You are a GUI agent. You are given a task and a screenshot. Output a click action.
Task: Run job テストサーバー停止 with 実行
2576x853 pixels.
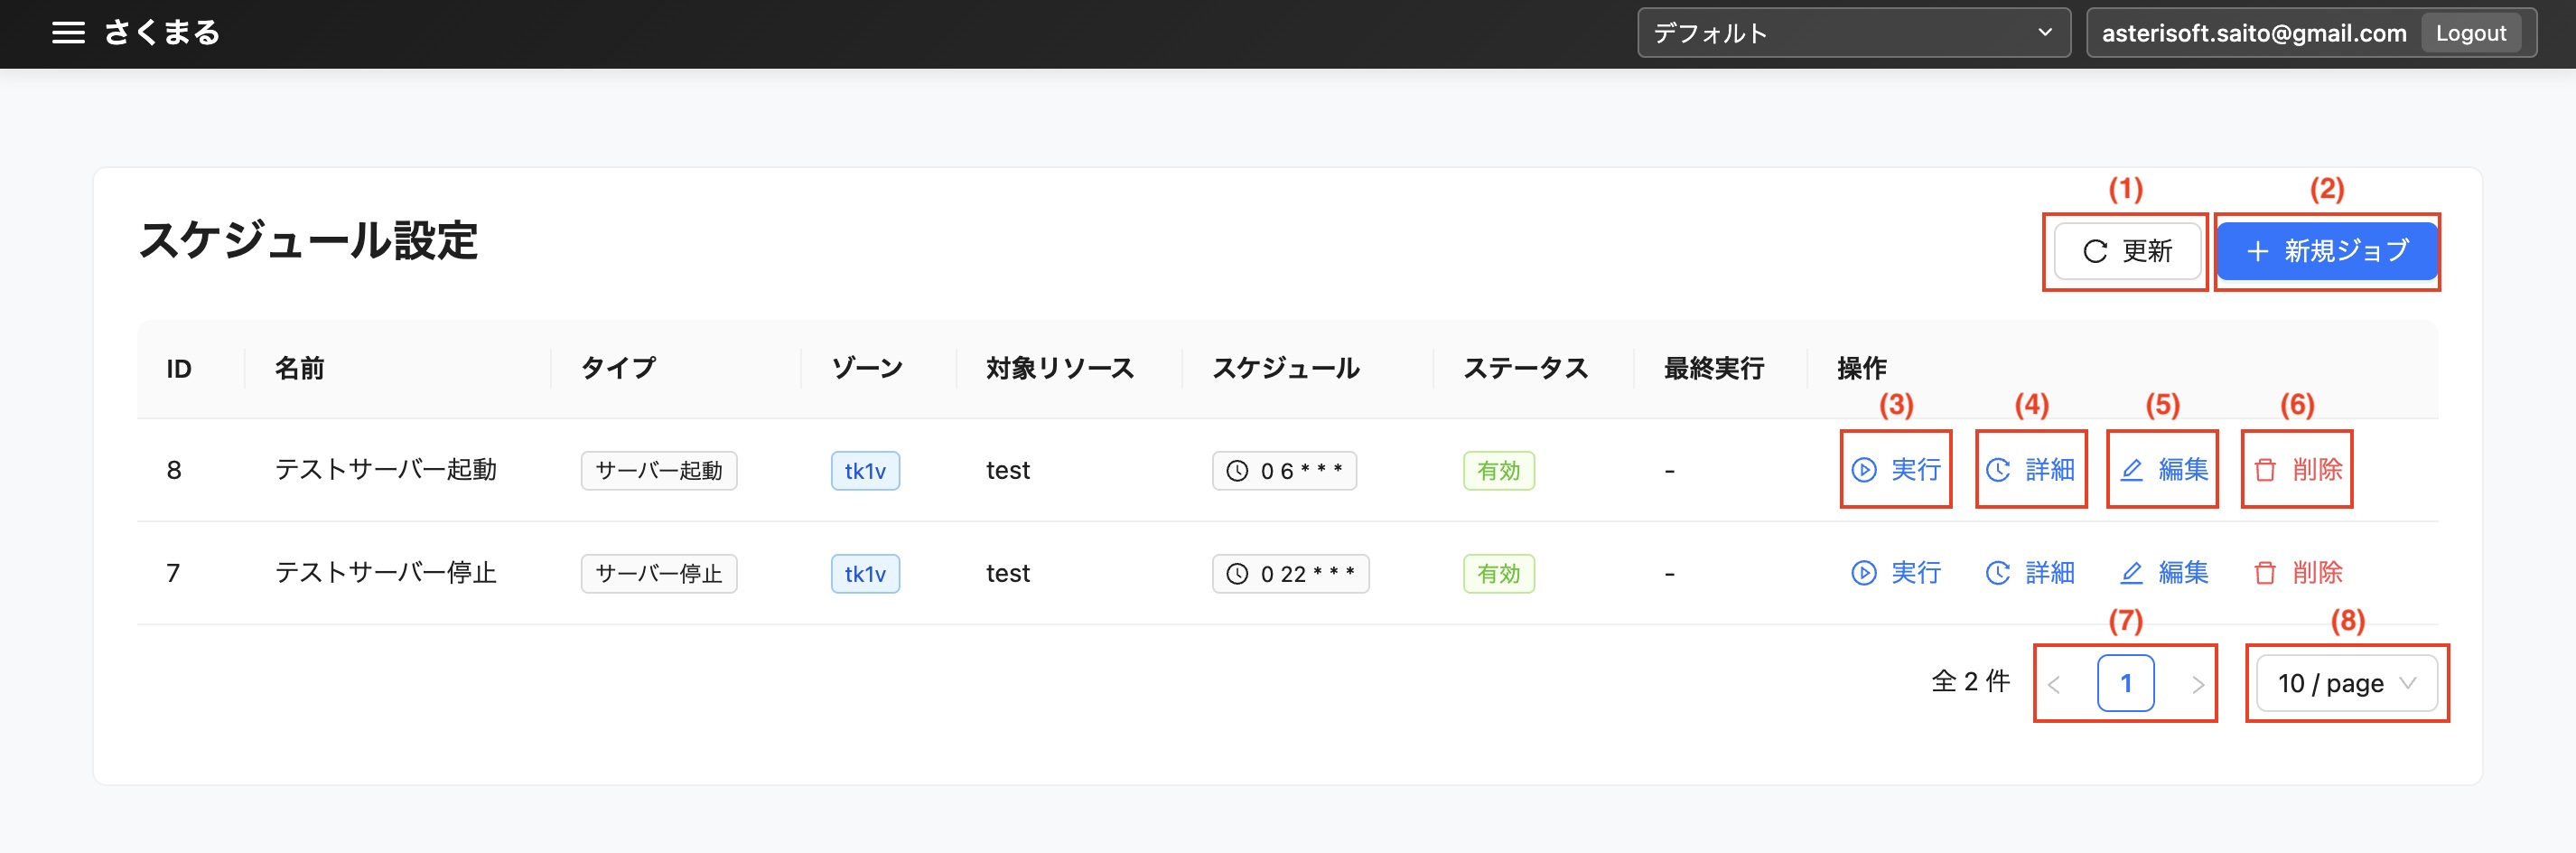1896,573
